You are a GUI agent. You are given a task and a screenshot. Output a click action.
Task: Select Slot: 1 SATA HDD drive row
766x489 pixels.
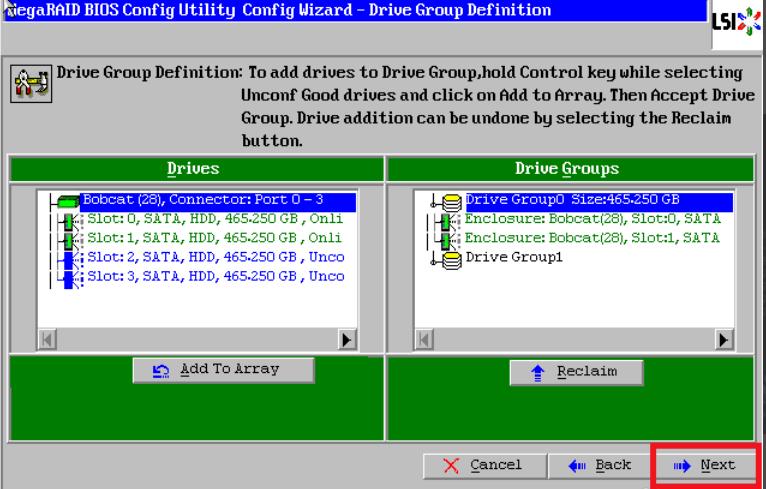214,238
